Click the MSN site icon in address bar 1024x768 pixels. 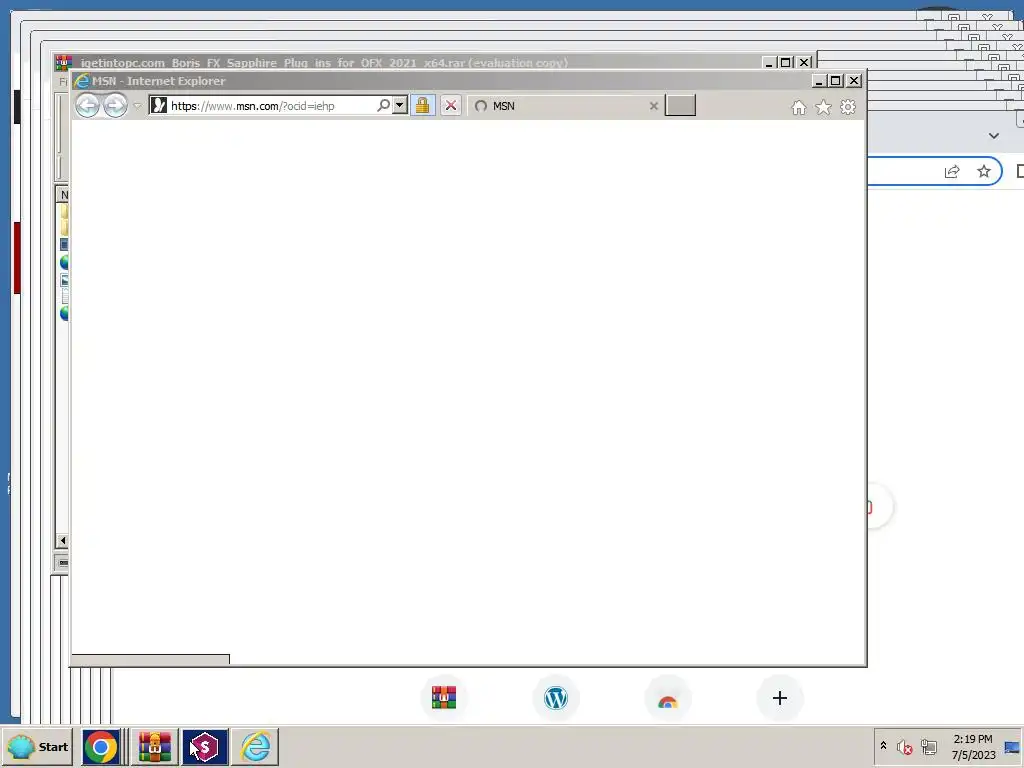pyautogui.click(x=159, y=105)
